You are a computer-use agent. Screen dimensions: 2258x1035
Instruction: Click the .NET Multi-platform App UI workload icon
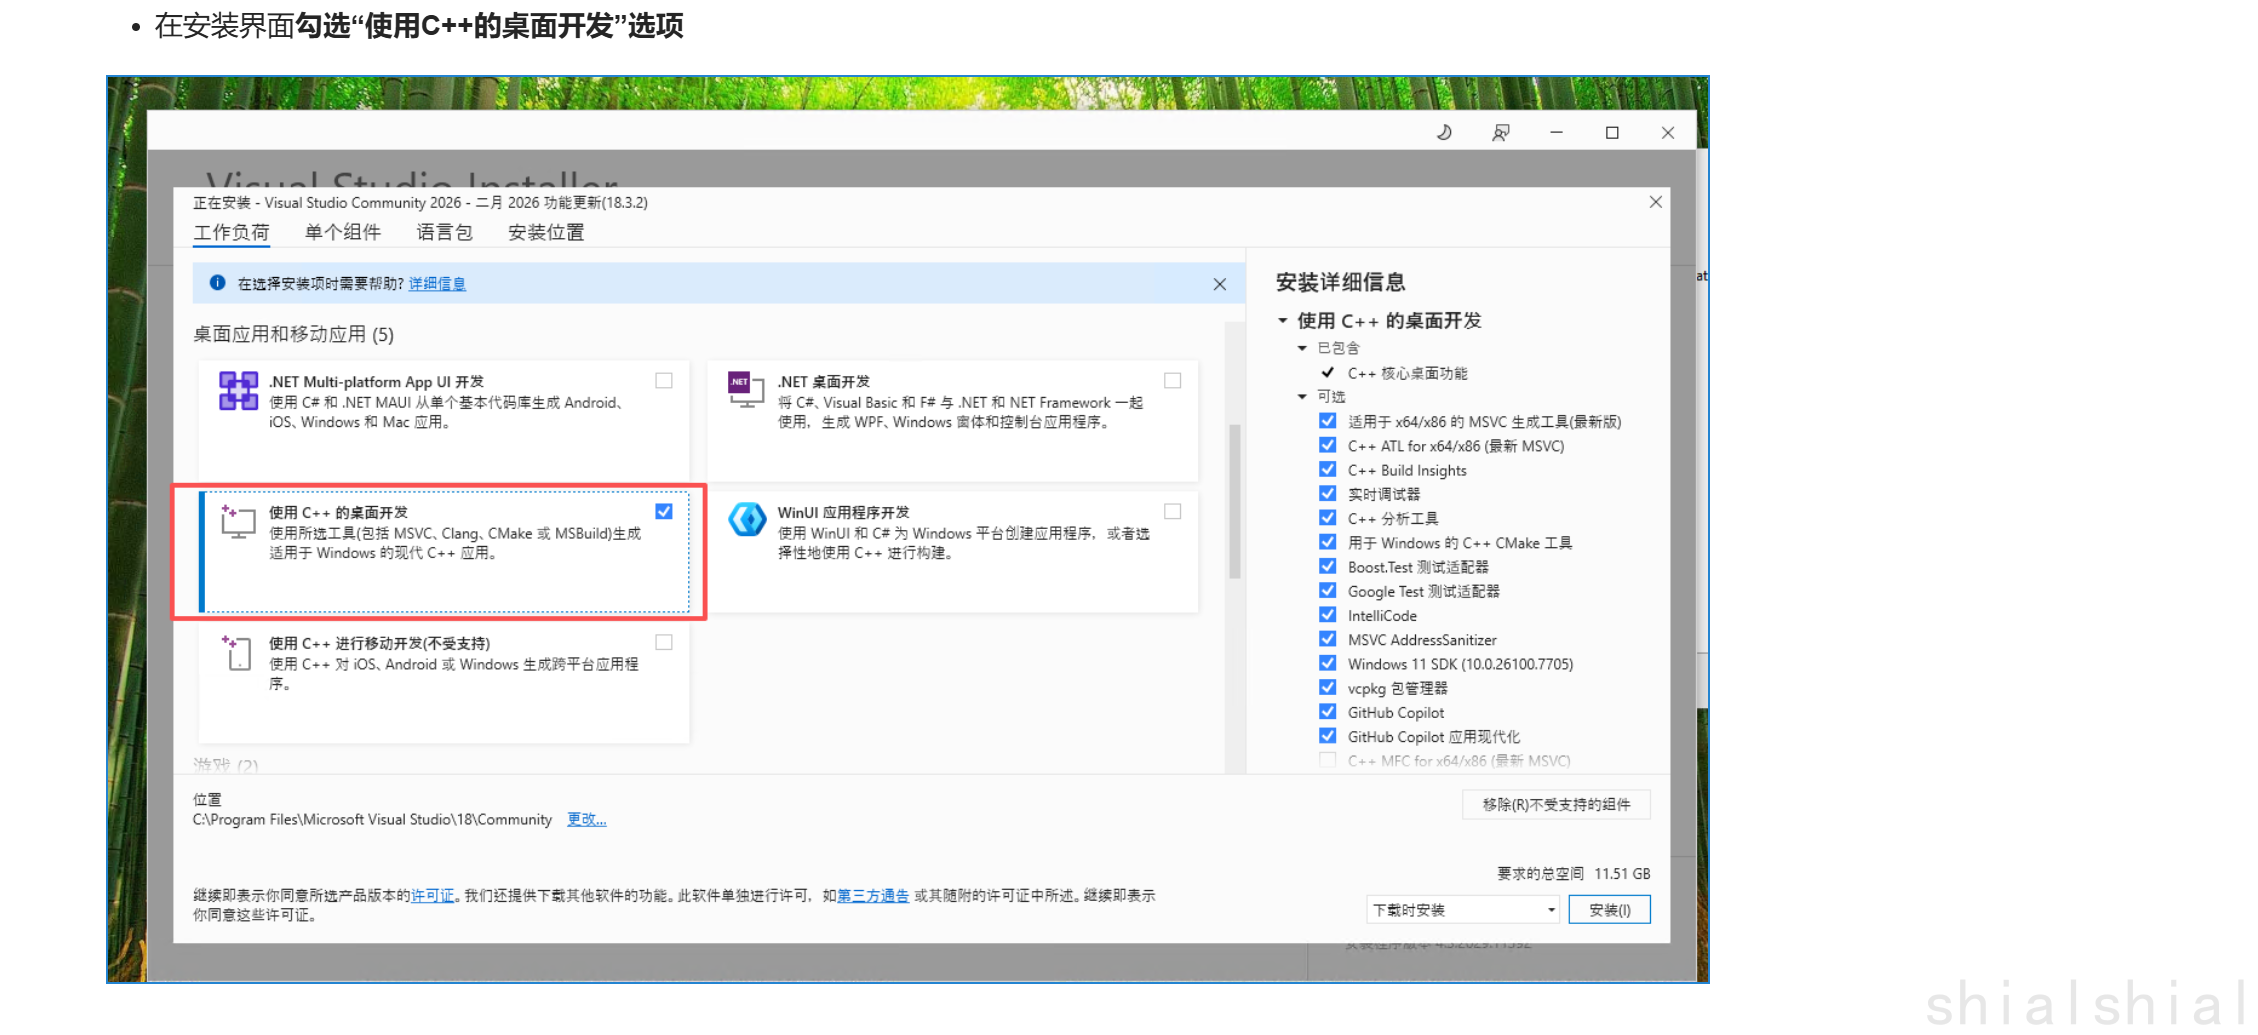coord(238,391)
